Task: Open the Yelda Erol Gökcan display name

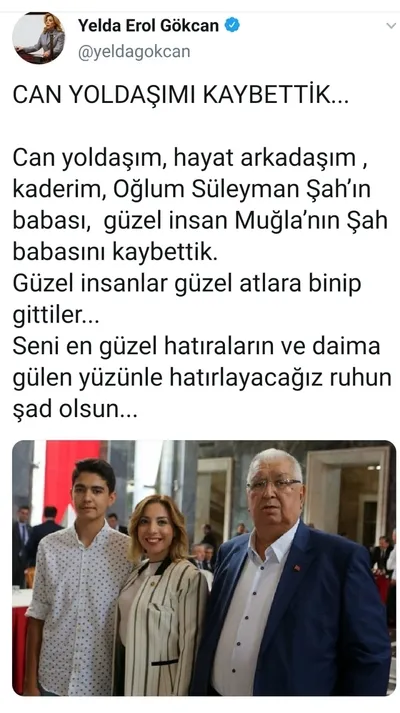Action: click(x=148, y=25)
